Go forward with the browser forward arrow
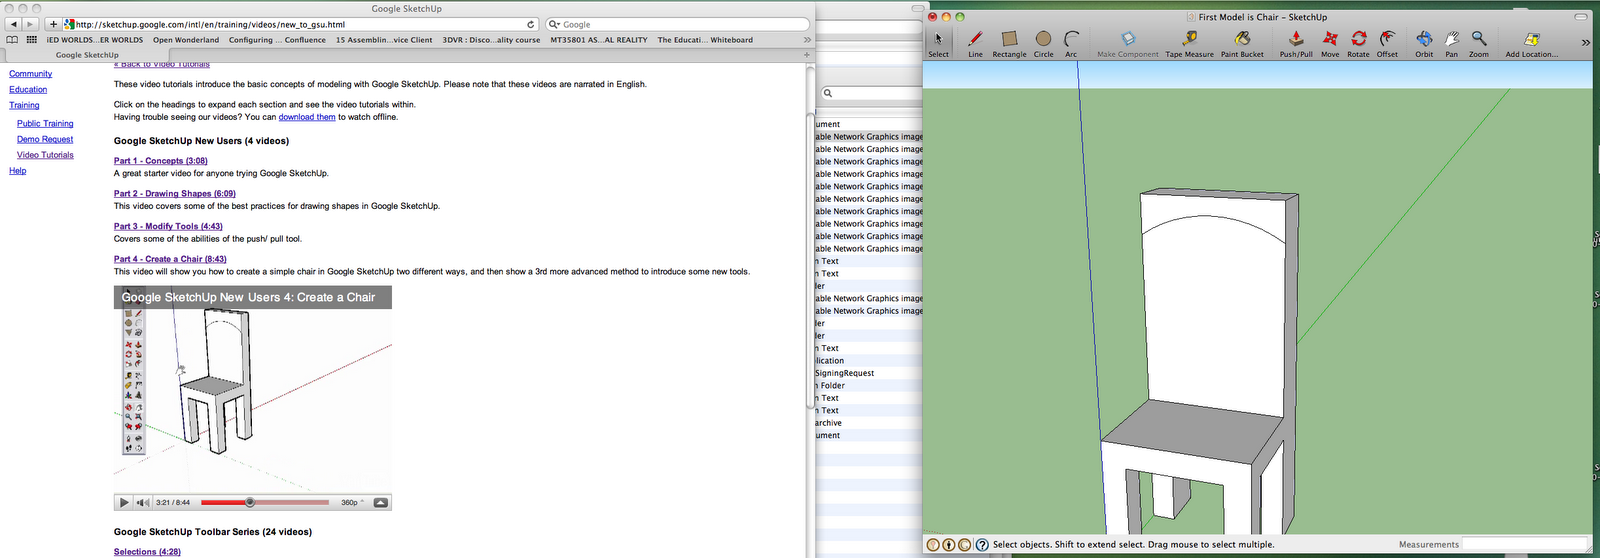1600x558 pixels. click(30, 24)
